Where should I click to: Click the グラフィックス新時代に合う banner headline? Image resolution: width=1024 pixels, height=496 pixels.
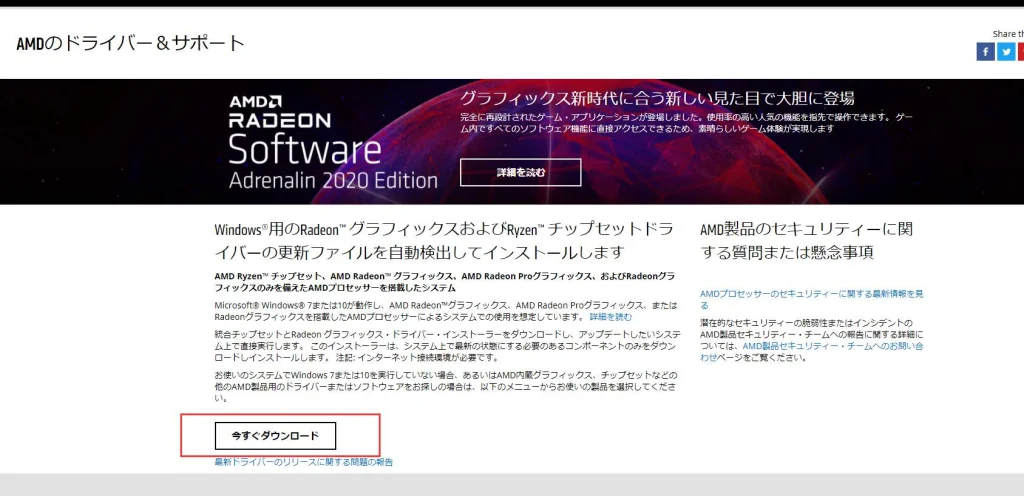click(x=657, y=99)
